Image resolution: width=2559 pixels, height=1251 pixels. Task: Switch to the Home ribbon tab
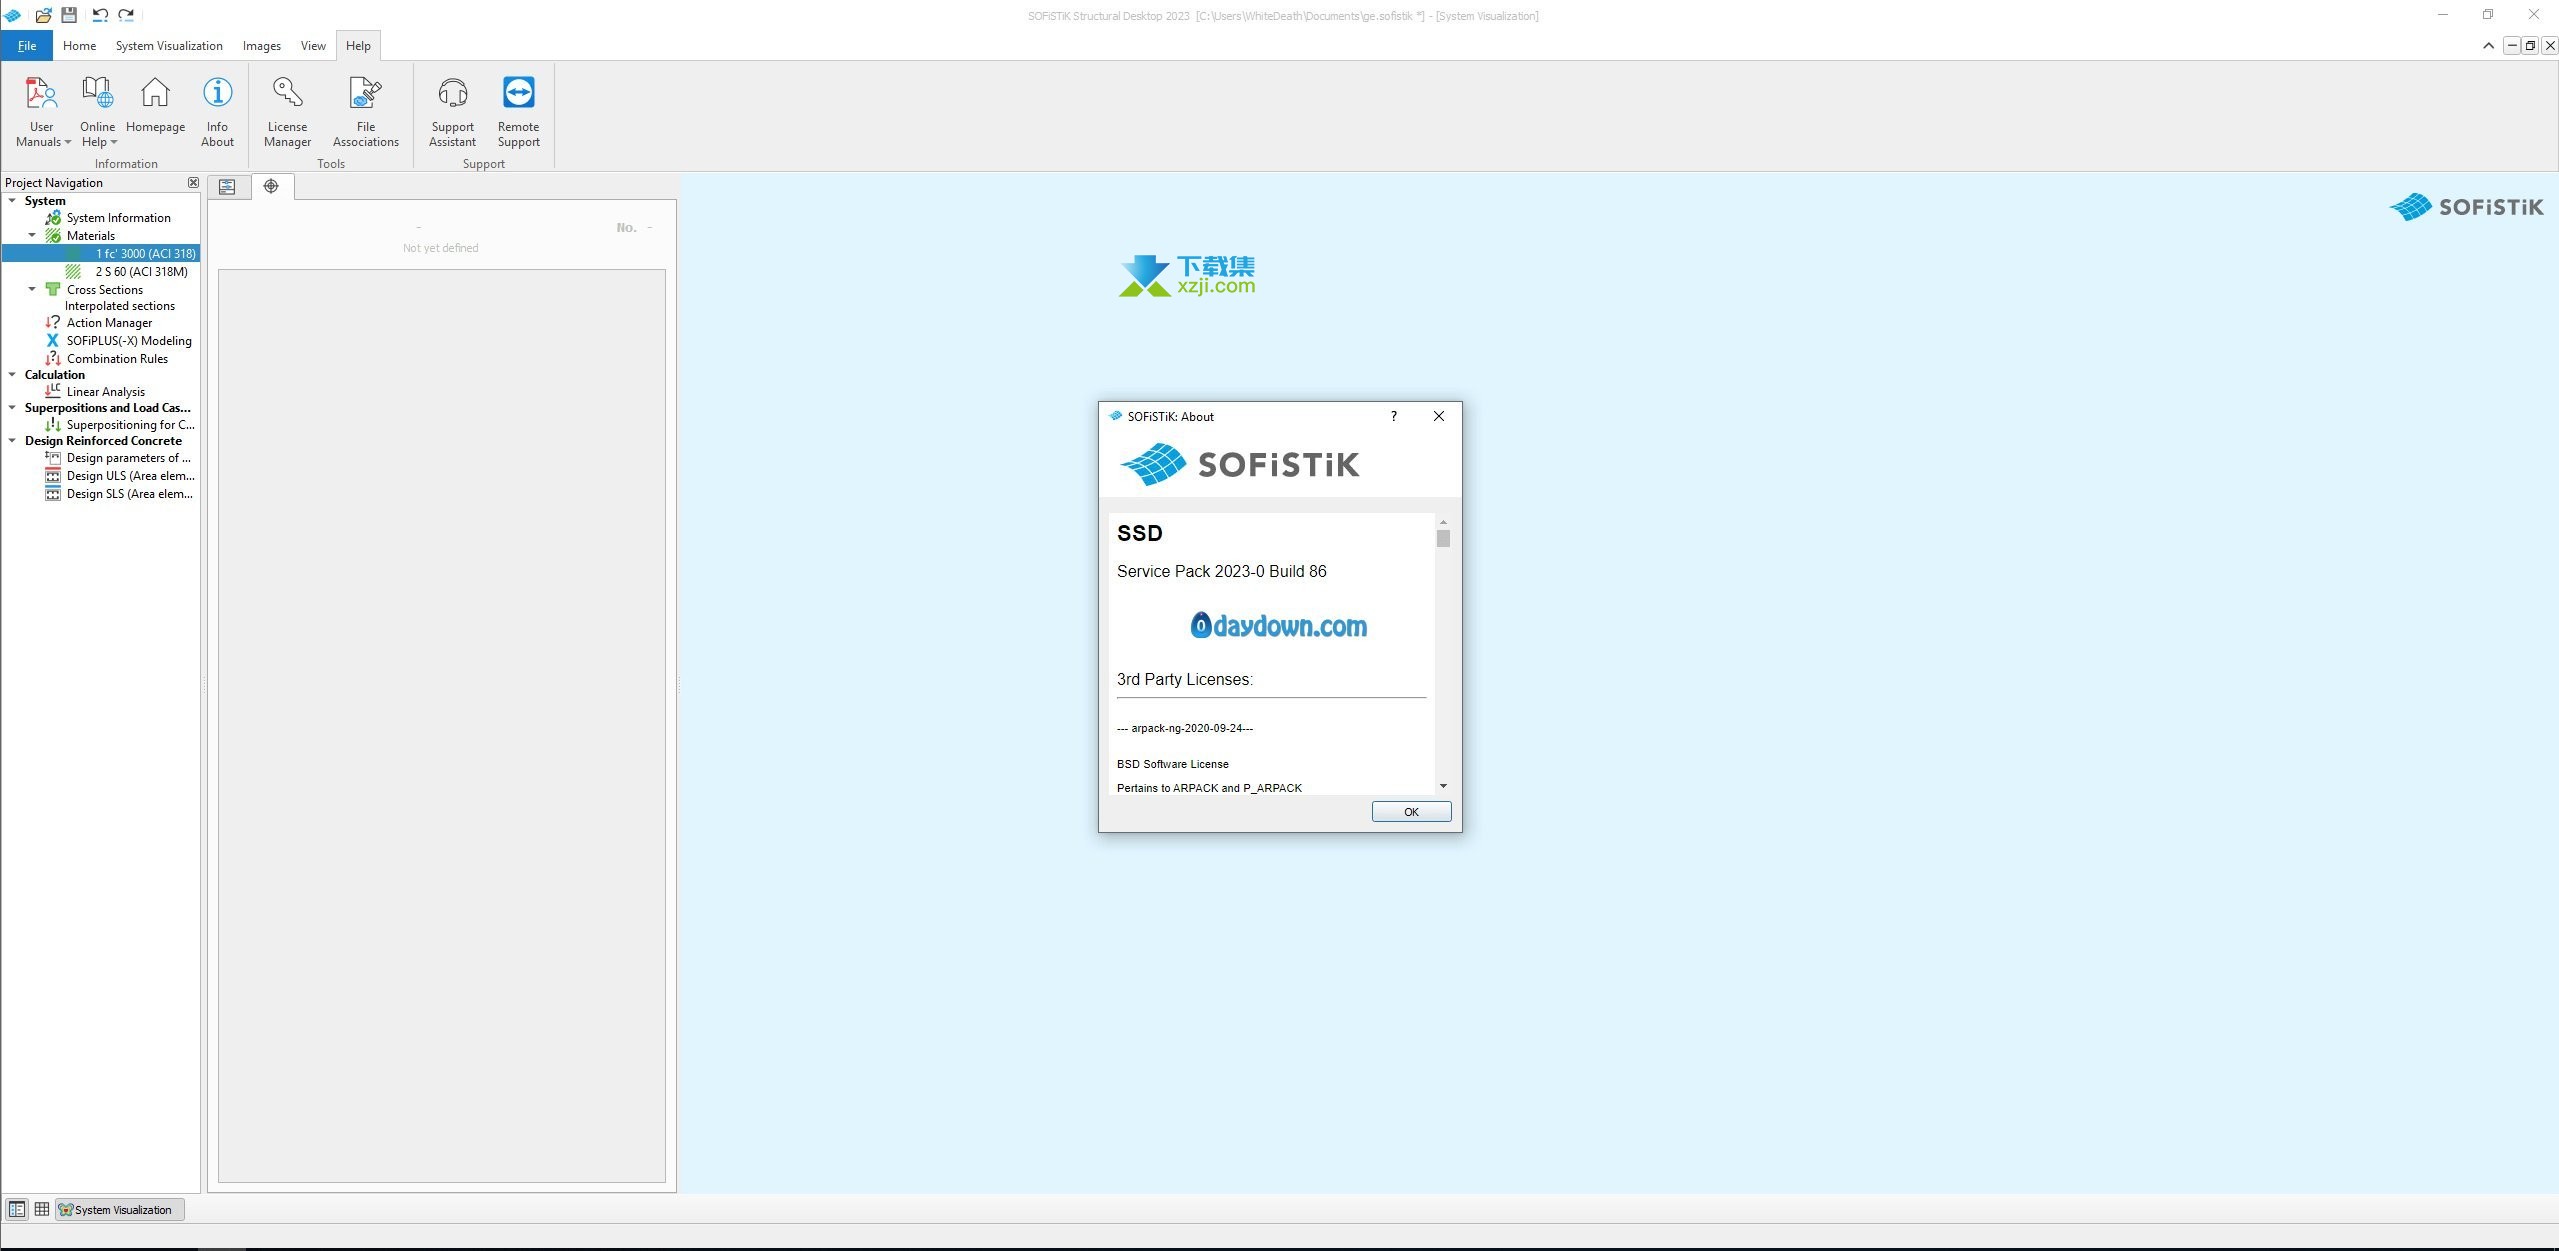point(79,46)
